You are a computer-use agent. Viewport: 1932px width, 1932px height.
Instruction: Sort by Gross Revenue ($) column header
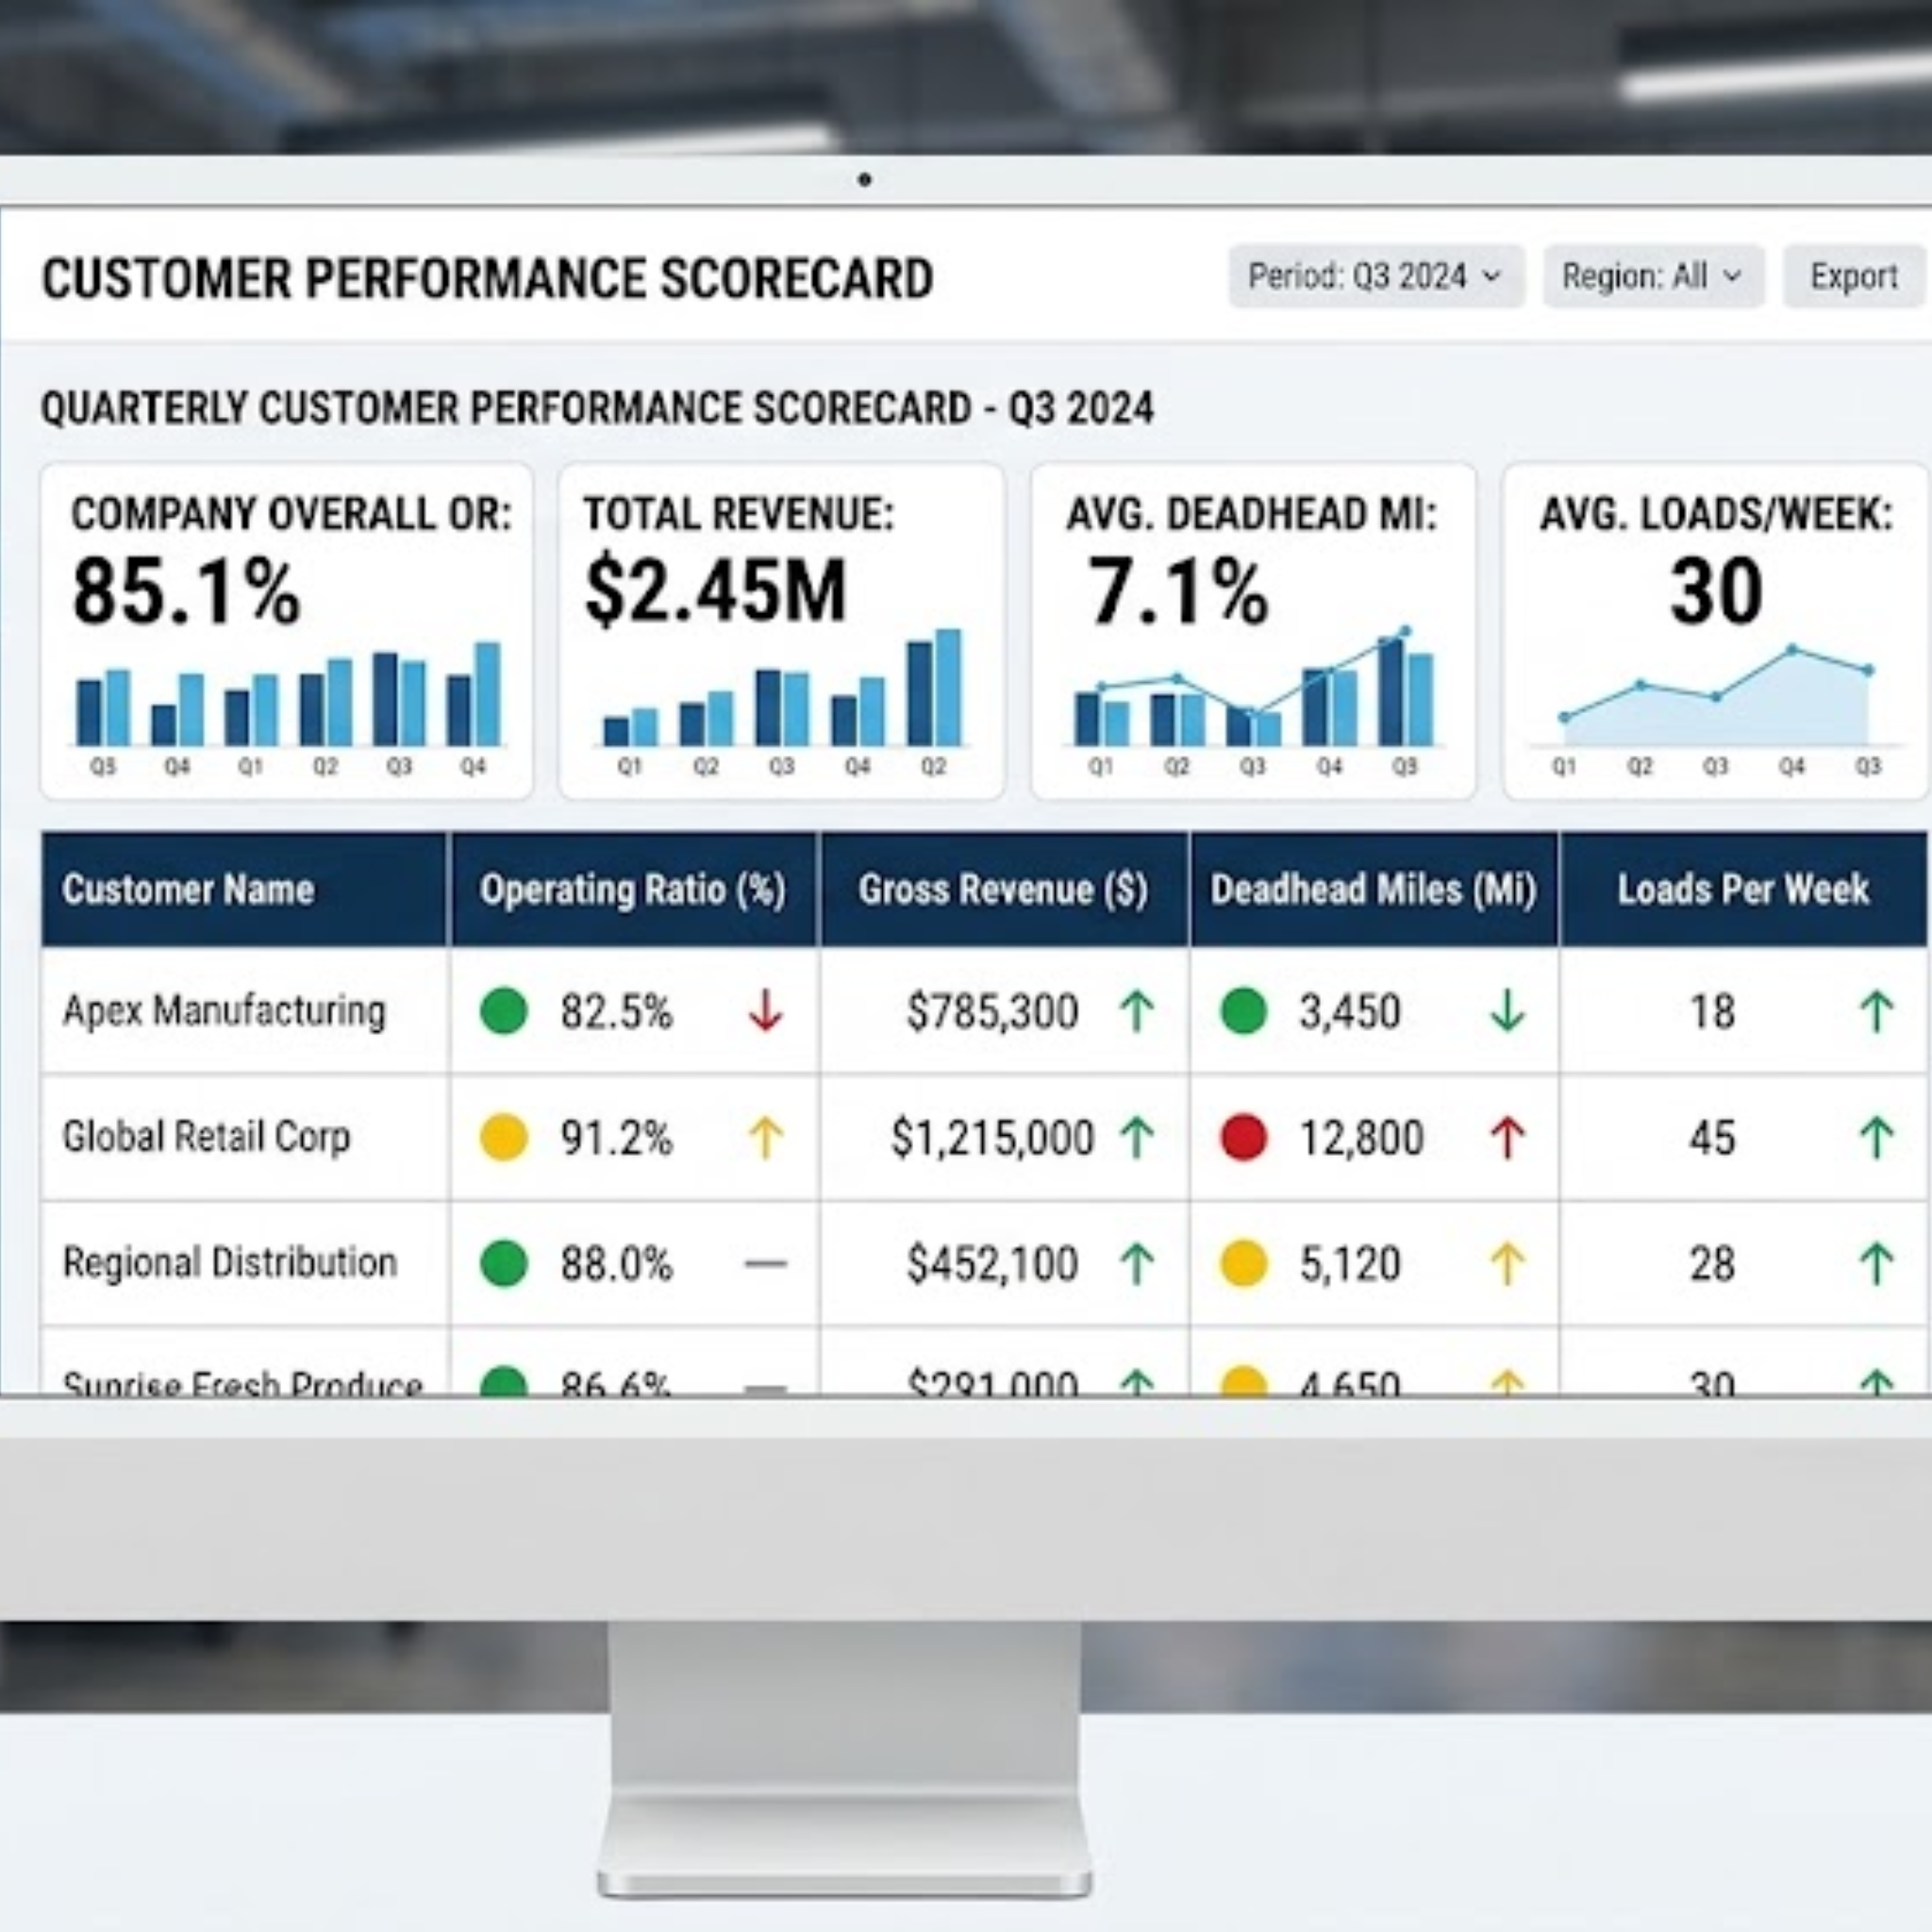1004,889
